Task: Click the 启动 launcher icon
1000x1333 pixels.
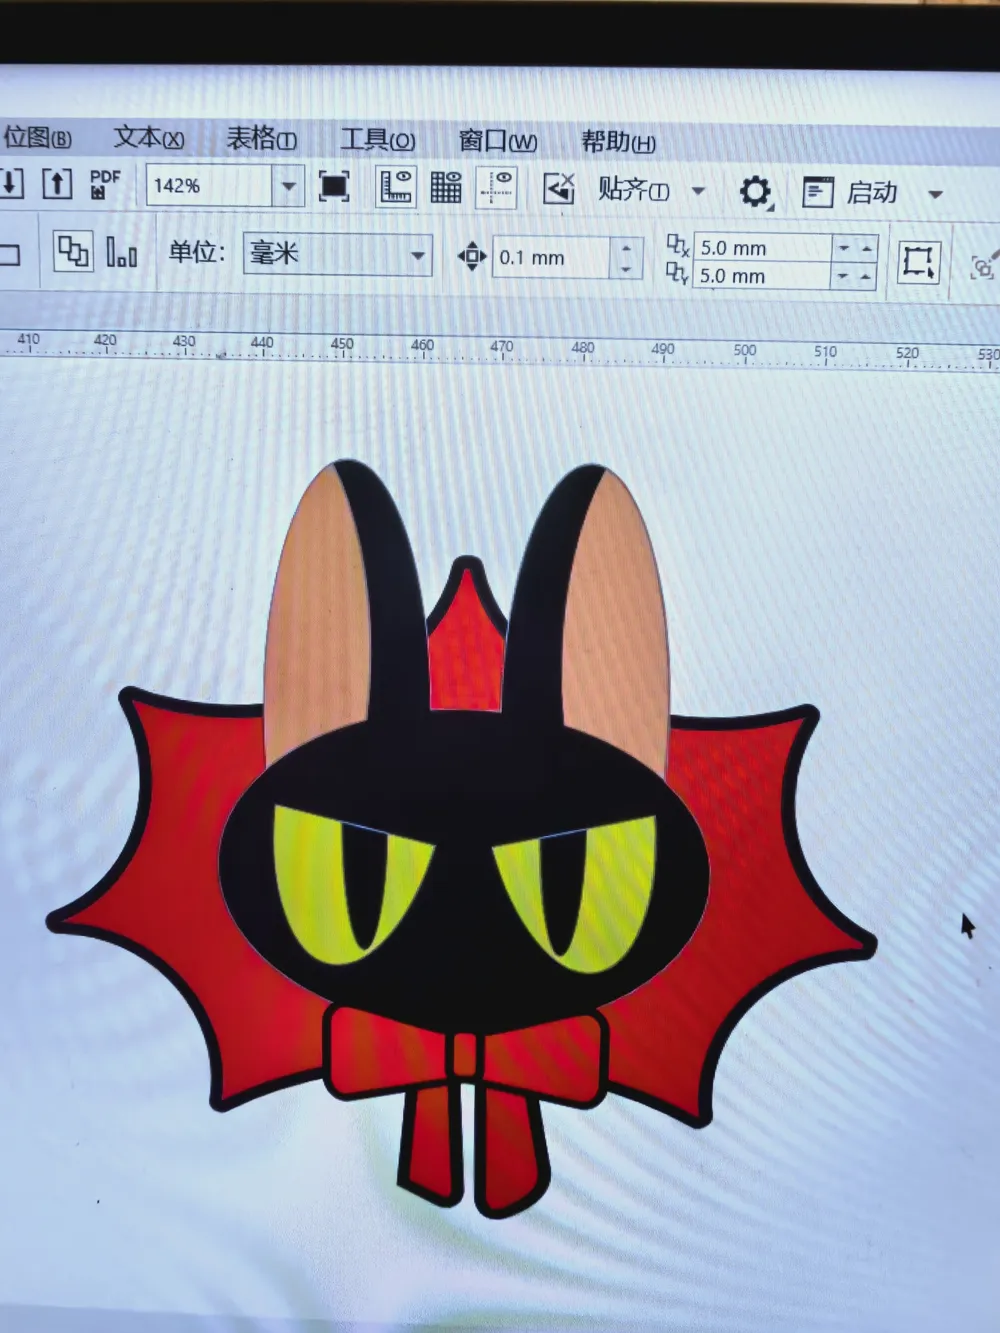Action: pyautogui.click(x=818, y=192)
